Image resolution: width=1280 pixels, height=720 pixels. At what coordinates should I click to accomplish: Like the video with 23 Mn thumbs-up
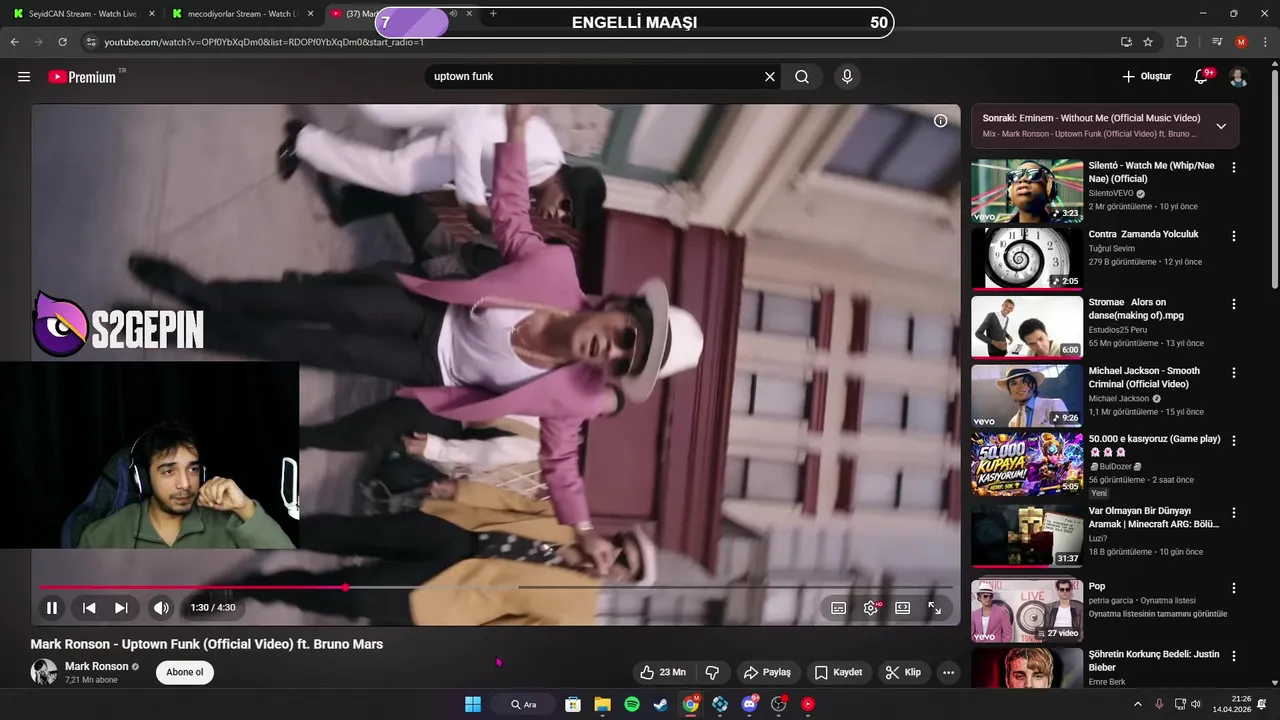click(663, 672)
